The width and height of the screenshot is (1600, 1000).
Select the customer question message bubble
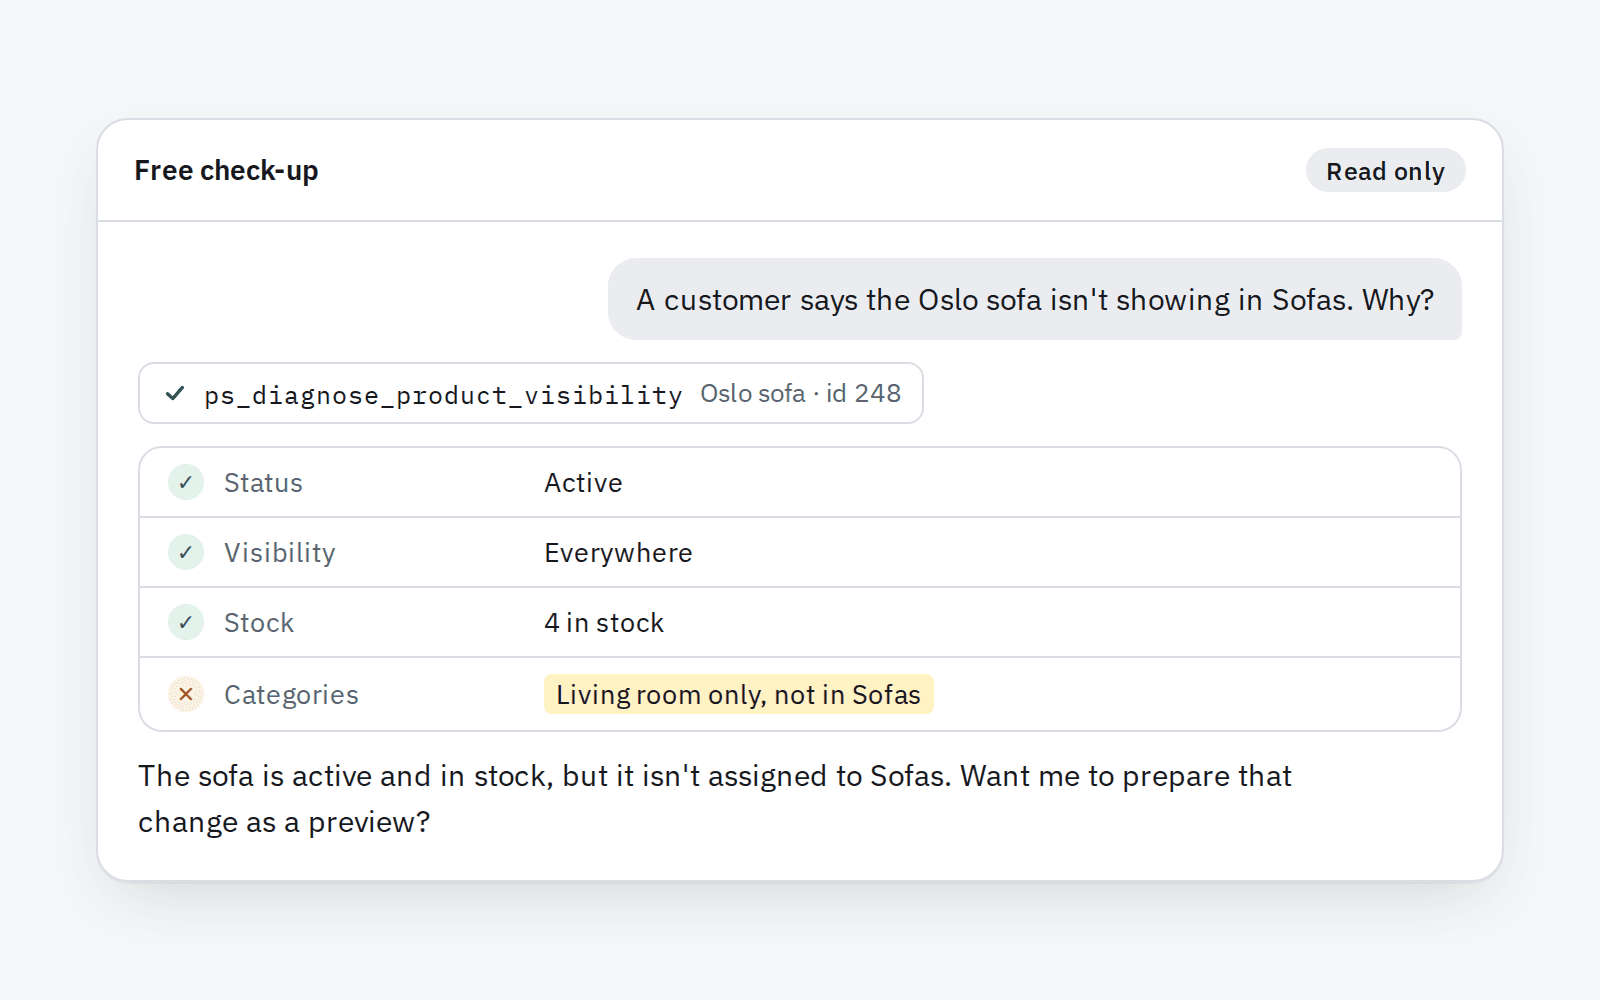[x=1035, y=299]
